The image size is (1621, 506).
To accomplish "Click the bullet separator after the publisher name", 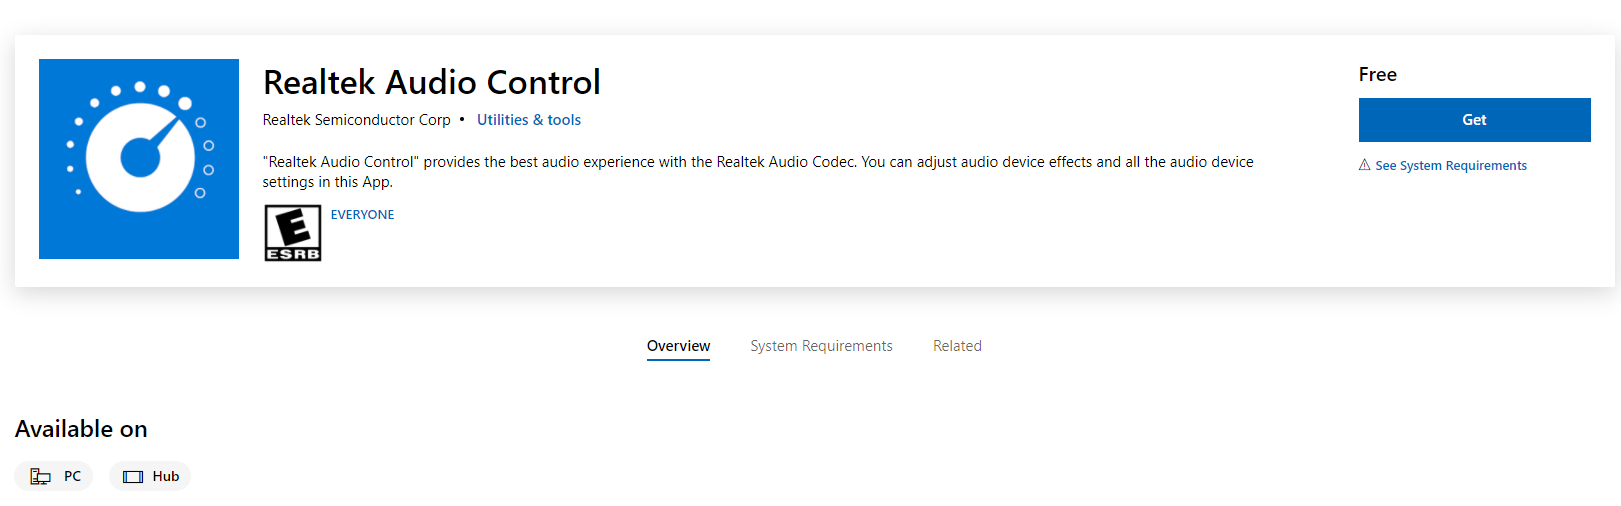I will 462,119.
